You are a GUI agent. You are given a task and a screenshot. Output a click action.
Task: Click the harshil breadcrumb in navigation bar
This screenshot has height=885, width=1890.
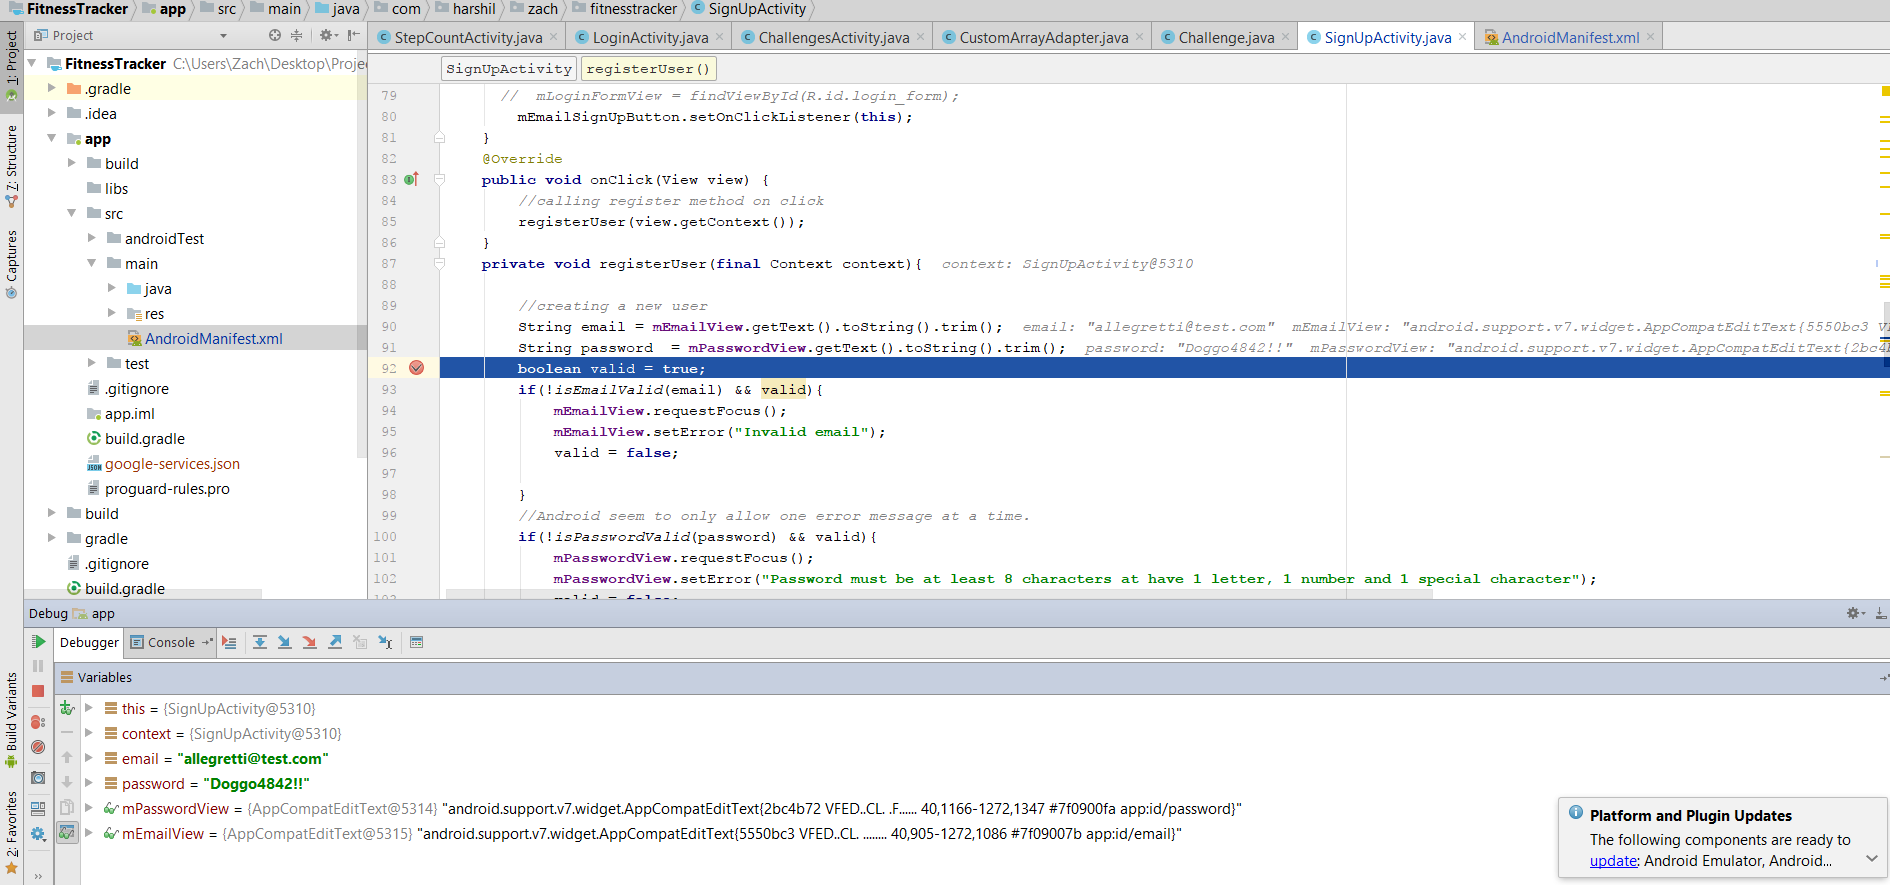474,9
